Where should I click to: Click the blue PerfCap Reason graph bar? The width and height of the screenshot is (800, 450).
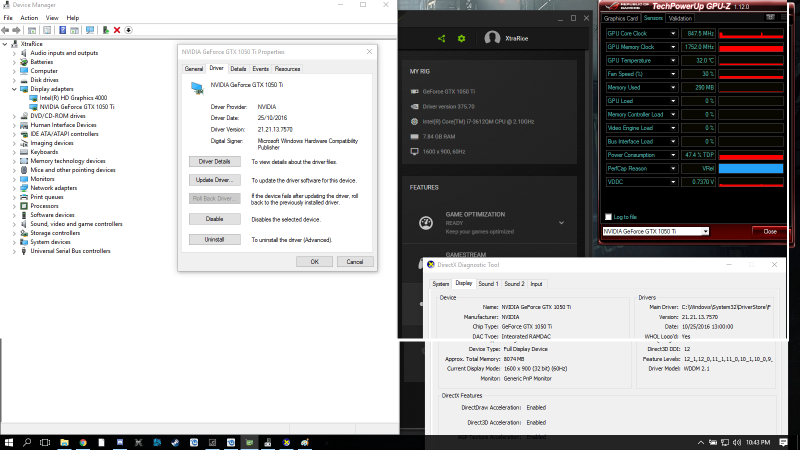click(x=751, y=168)
